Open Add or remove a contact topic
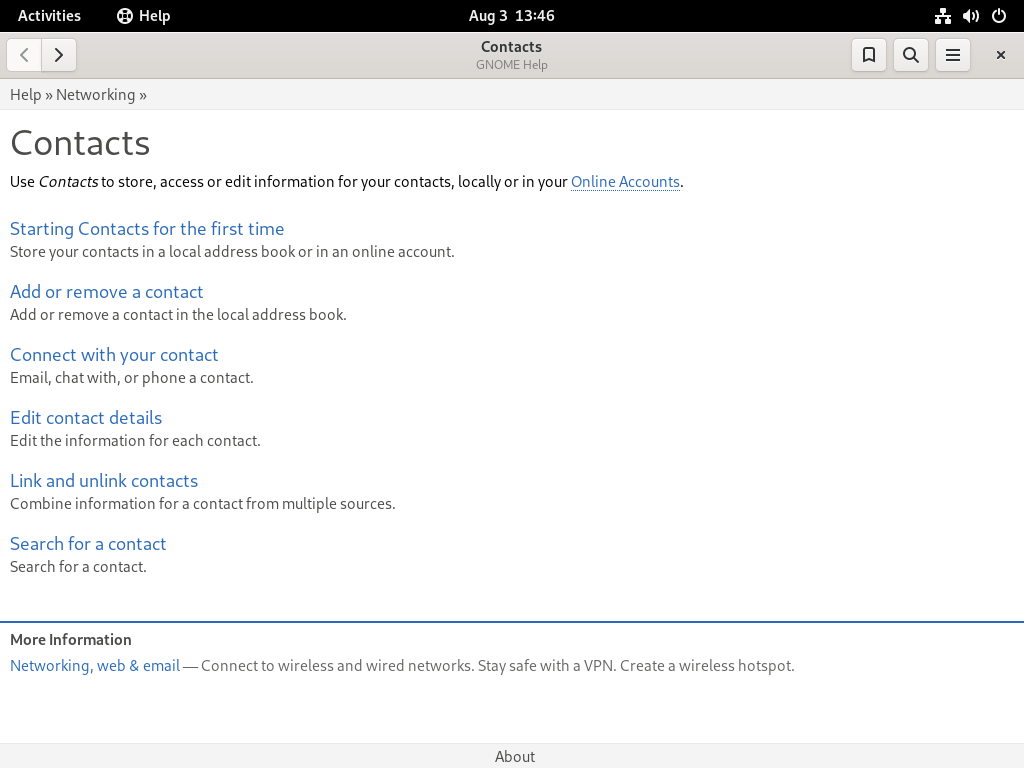The width and height of the screenshot is (1024, 768). (x=106, y=291)
